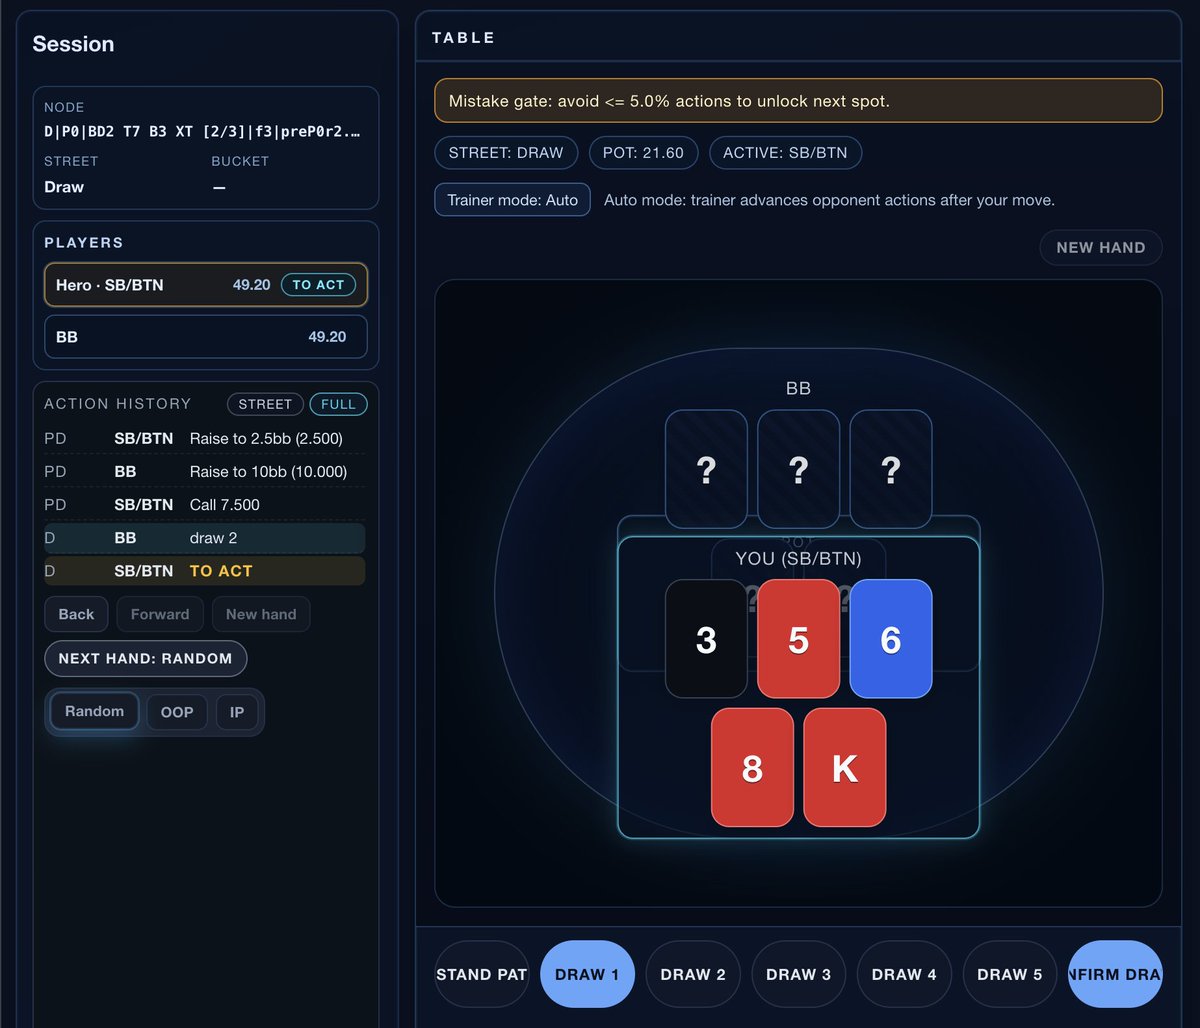
Task: Select the Hero SB/BTN player row
Action: 206,285
